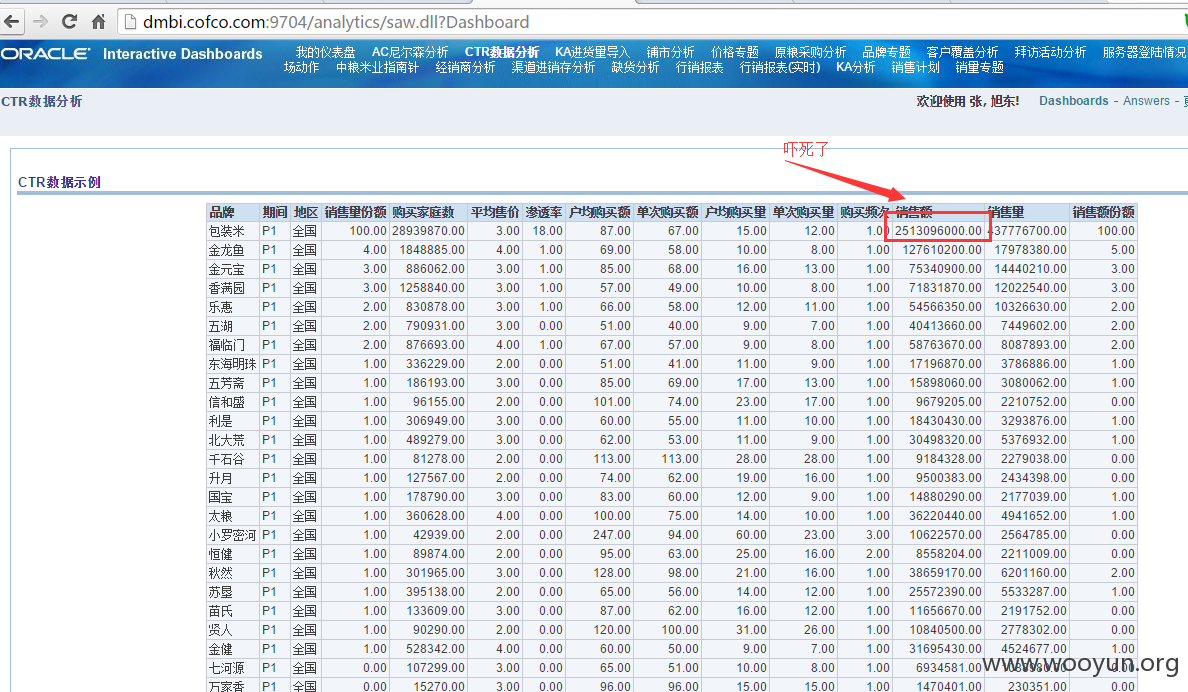
Task: Click the 期间 column header
Action: 274,212
